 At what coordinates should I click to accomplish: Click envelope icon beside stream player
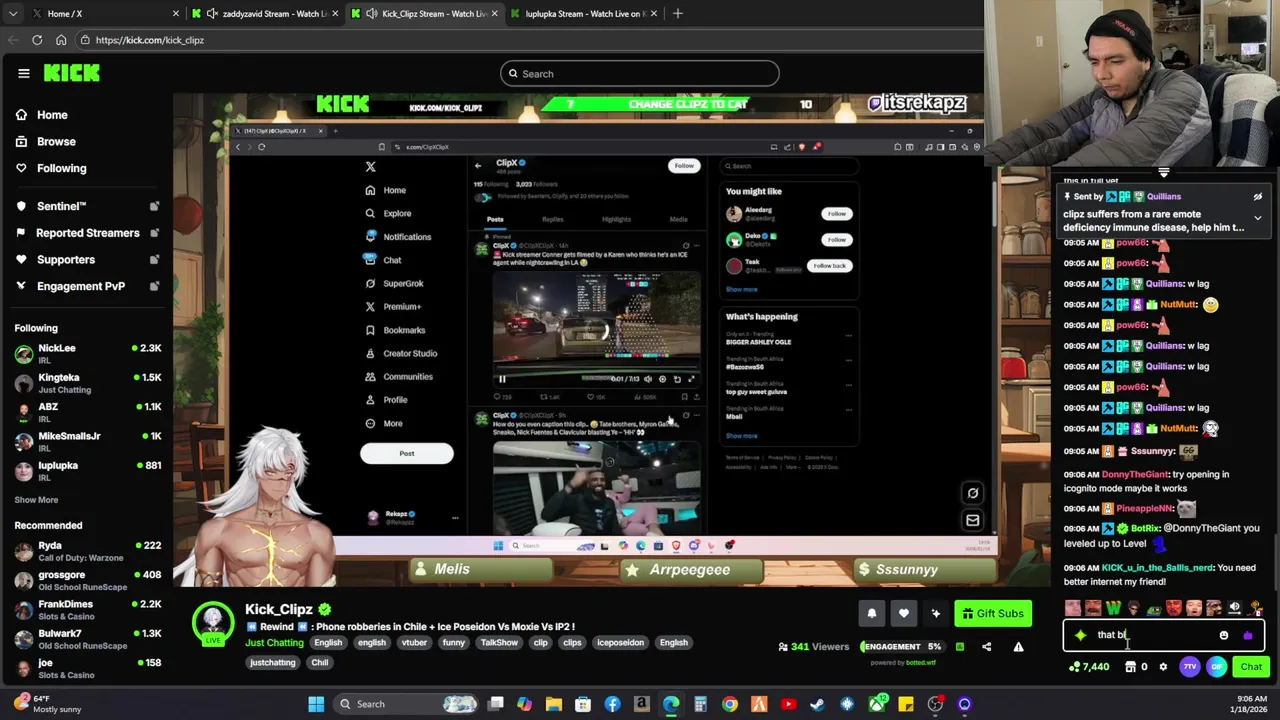(972, 520)
